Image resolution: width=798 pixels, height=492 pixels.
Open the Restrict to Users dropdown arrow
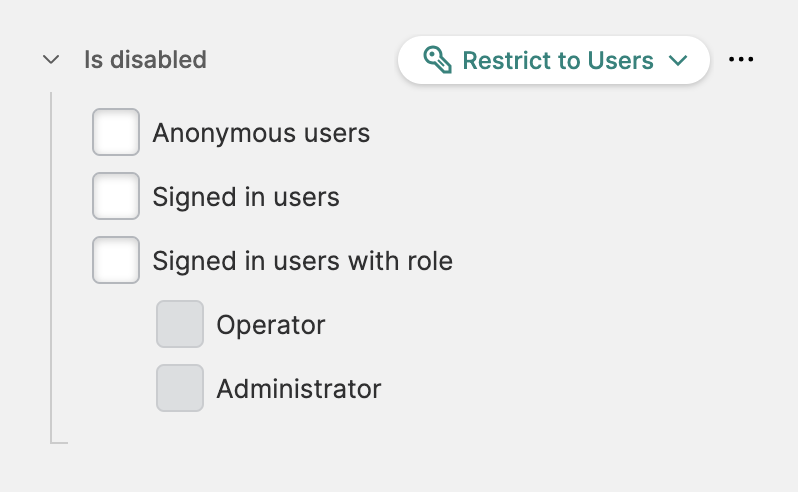[x=678, y=60]
